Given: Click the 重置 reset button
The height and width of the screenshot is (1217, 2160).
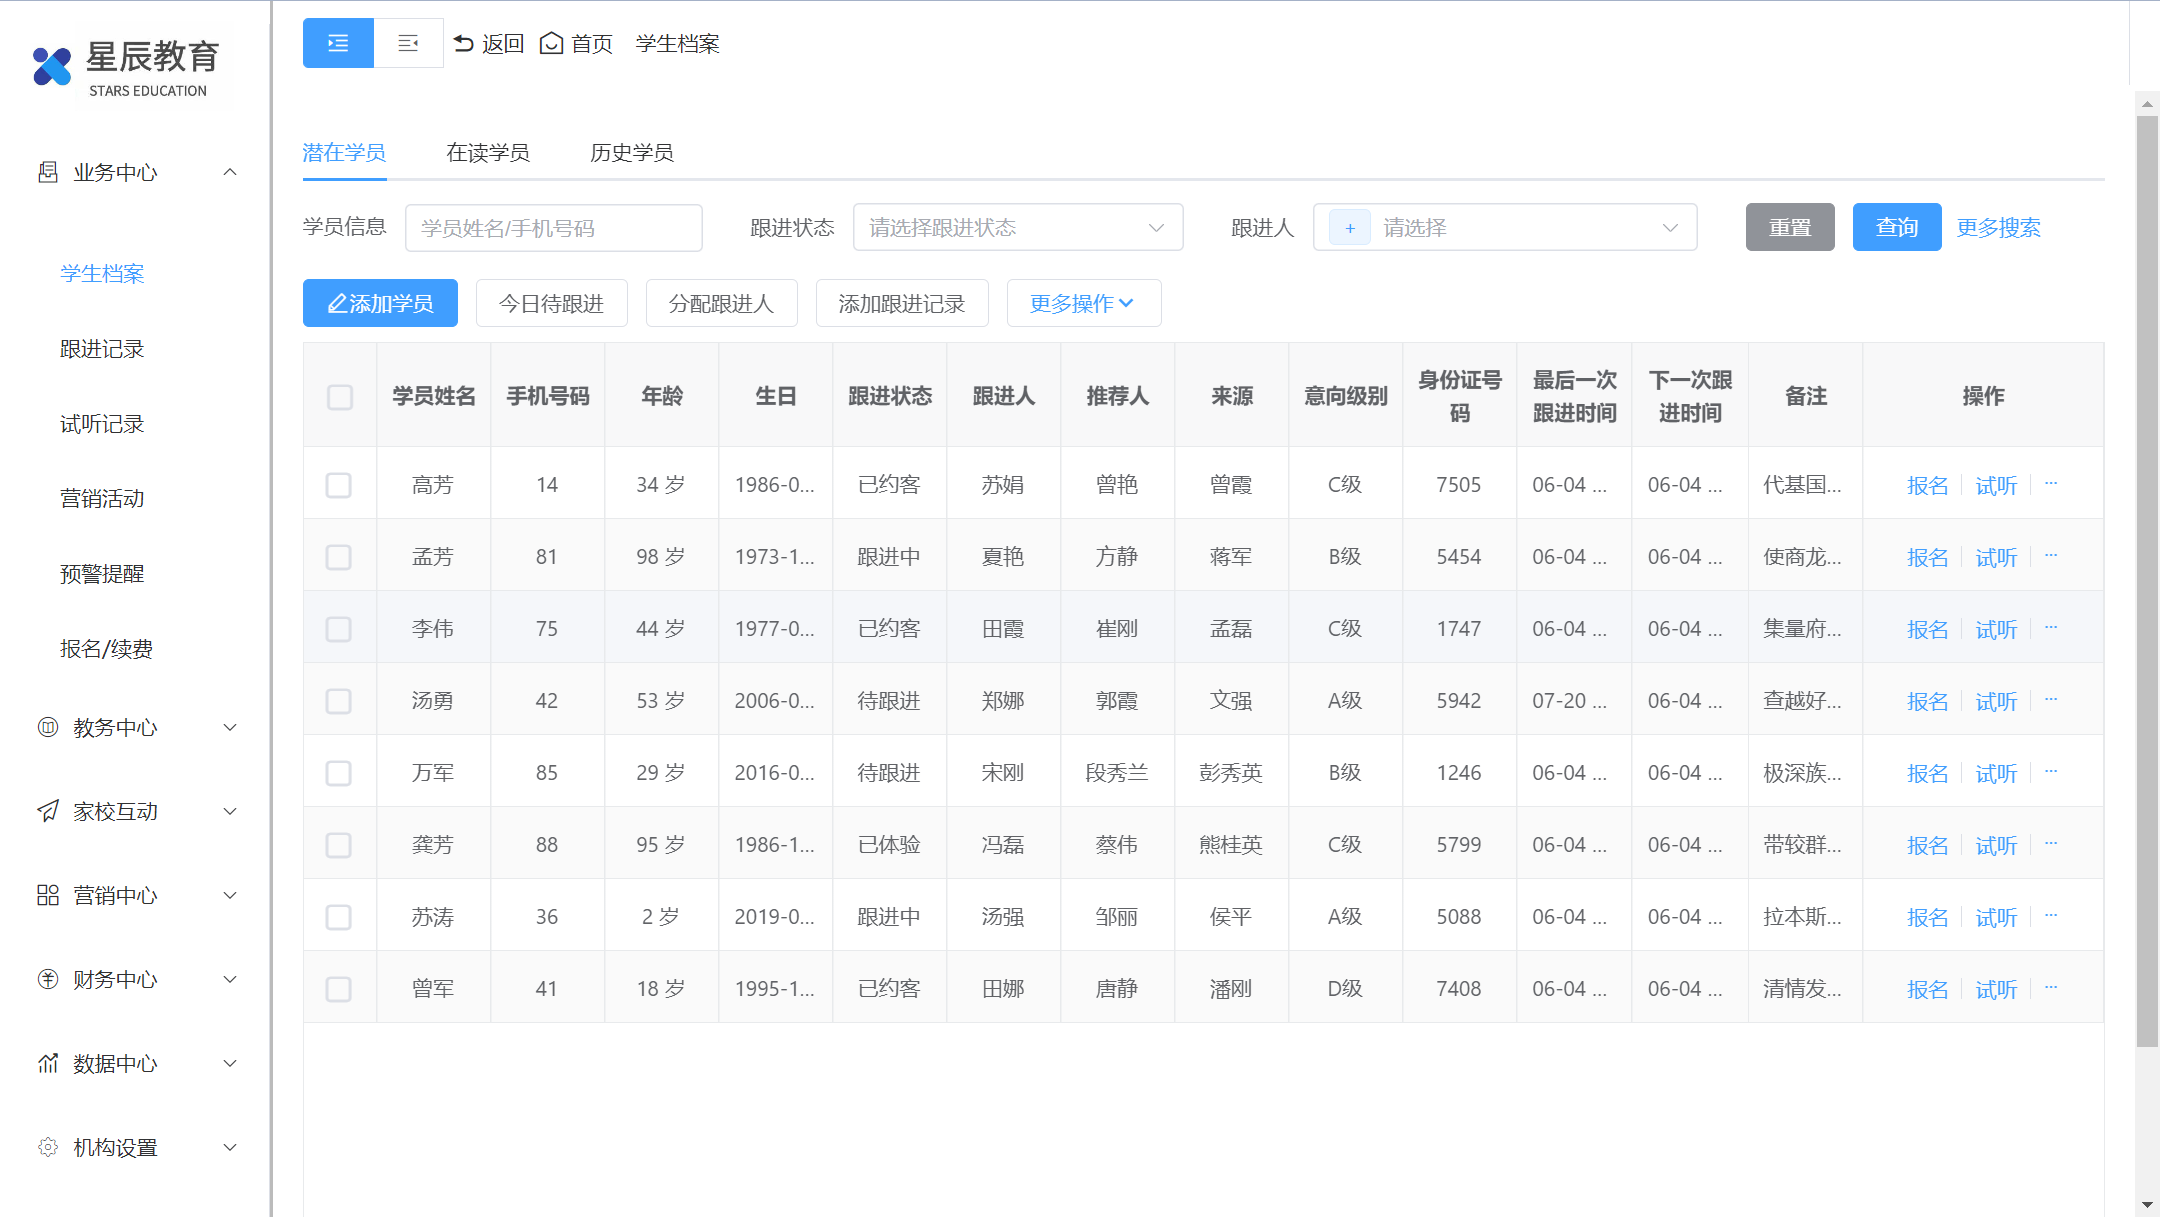Looking at the screenshot, I should coord(1790,227).
